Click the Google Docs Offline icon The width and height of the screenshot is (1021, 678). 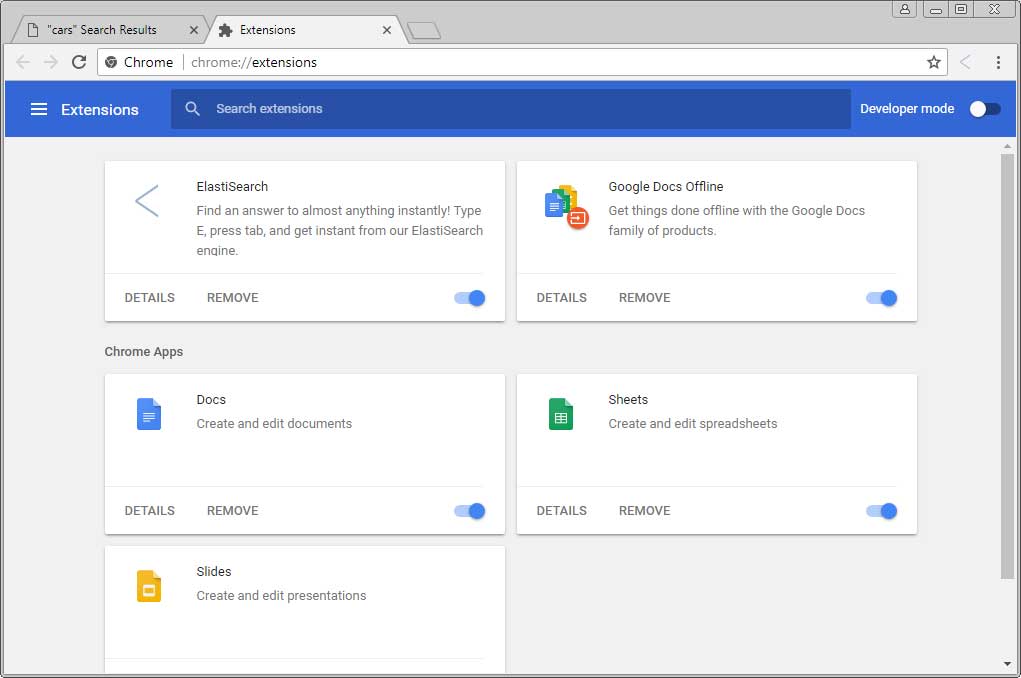[x=566, y=207]
